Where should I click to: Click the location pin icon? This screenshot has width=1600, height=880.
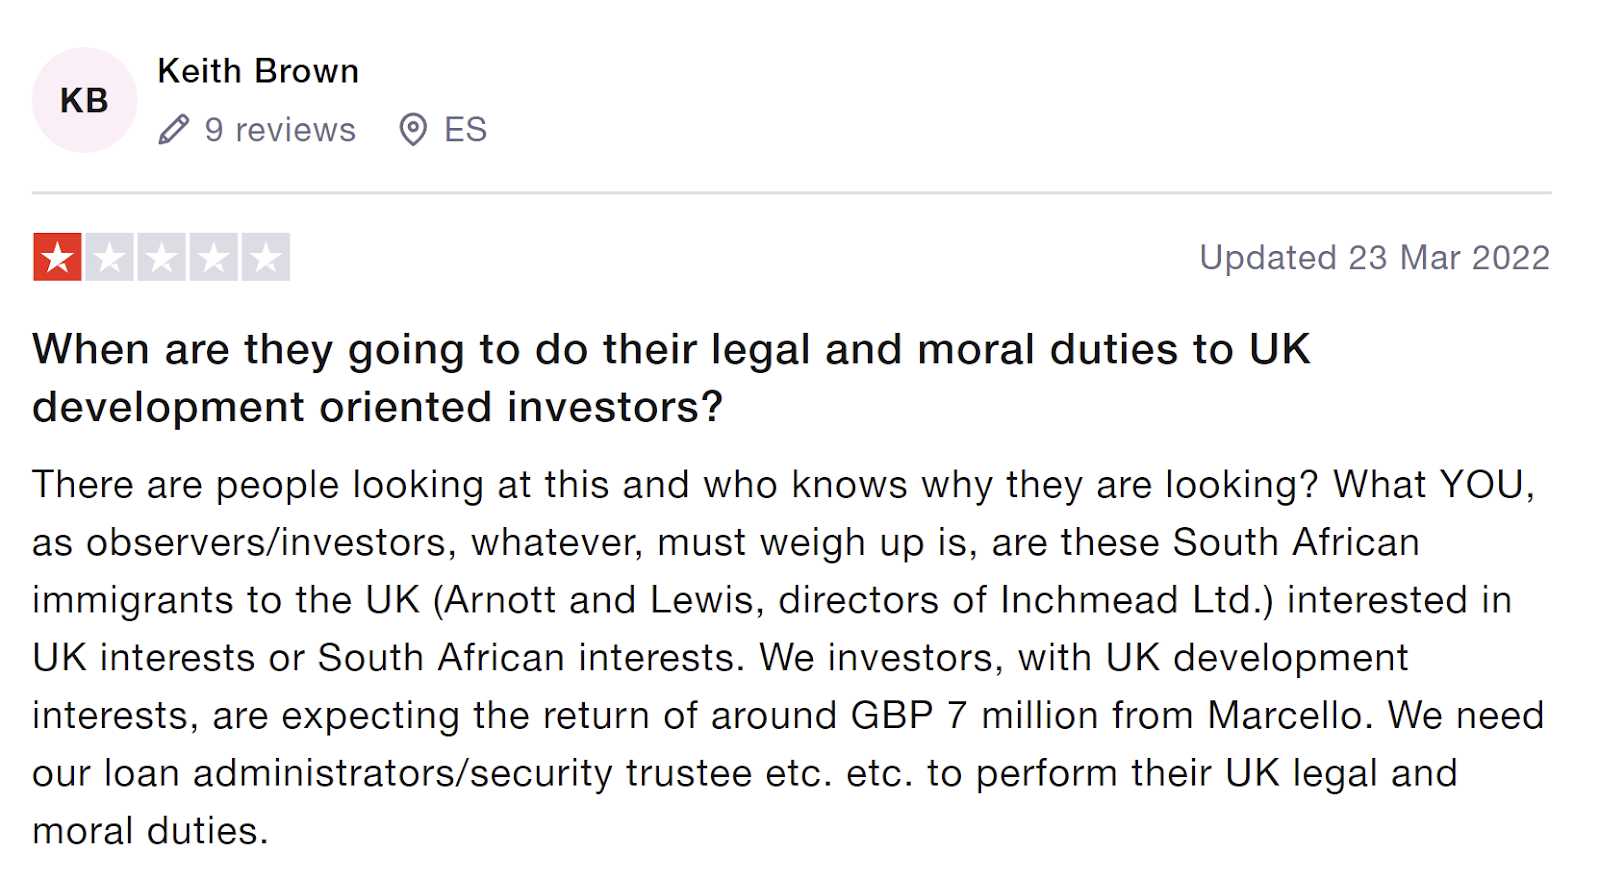tap(413, 130)
